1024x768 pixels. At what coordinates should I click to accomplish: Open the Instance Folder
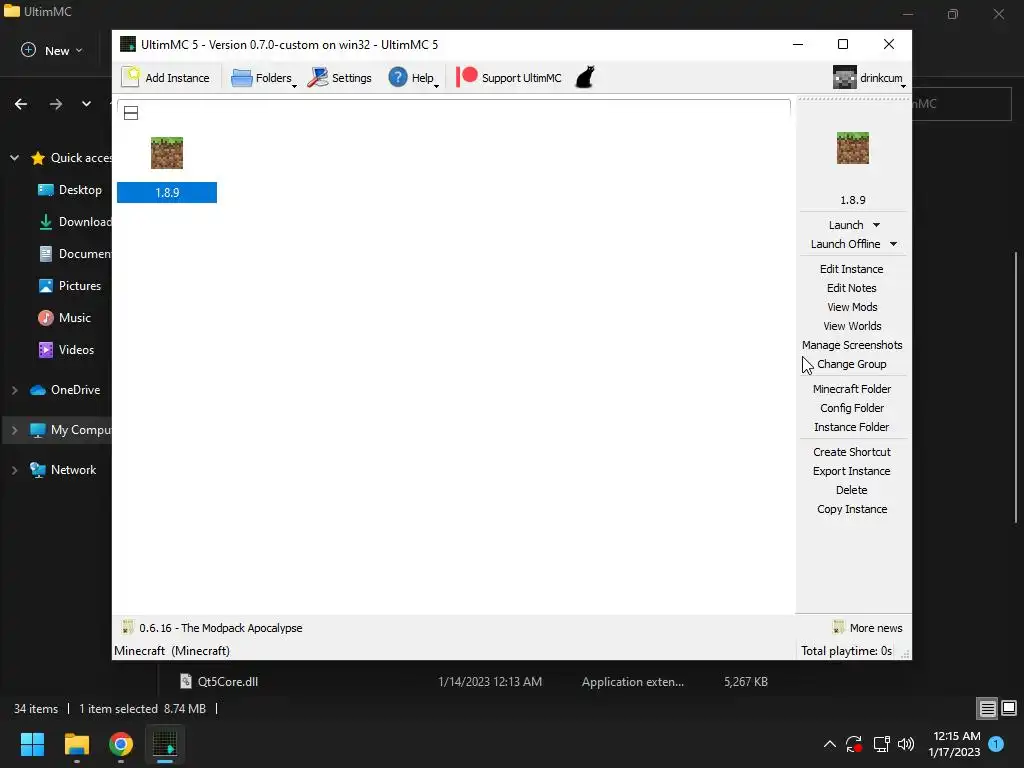(852, 426)
